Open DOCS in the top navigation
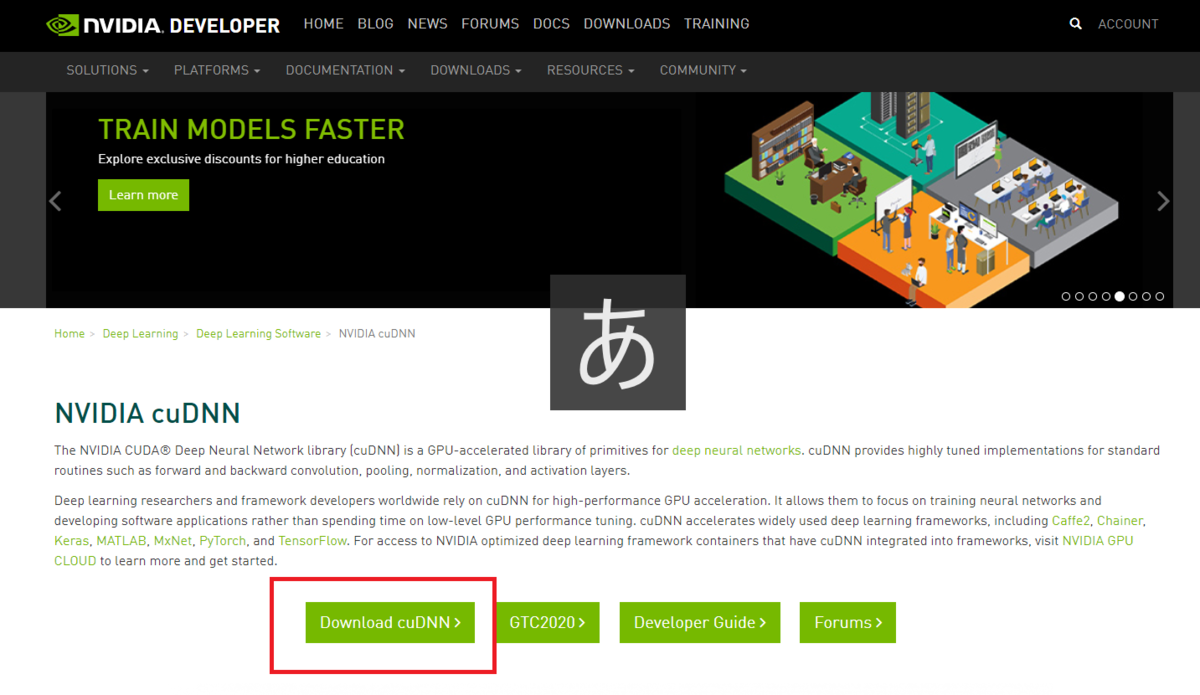The width and height of the screenshot is (1200, 695). click(551, 24)
